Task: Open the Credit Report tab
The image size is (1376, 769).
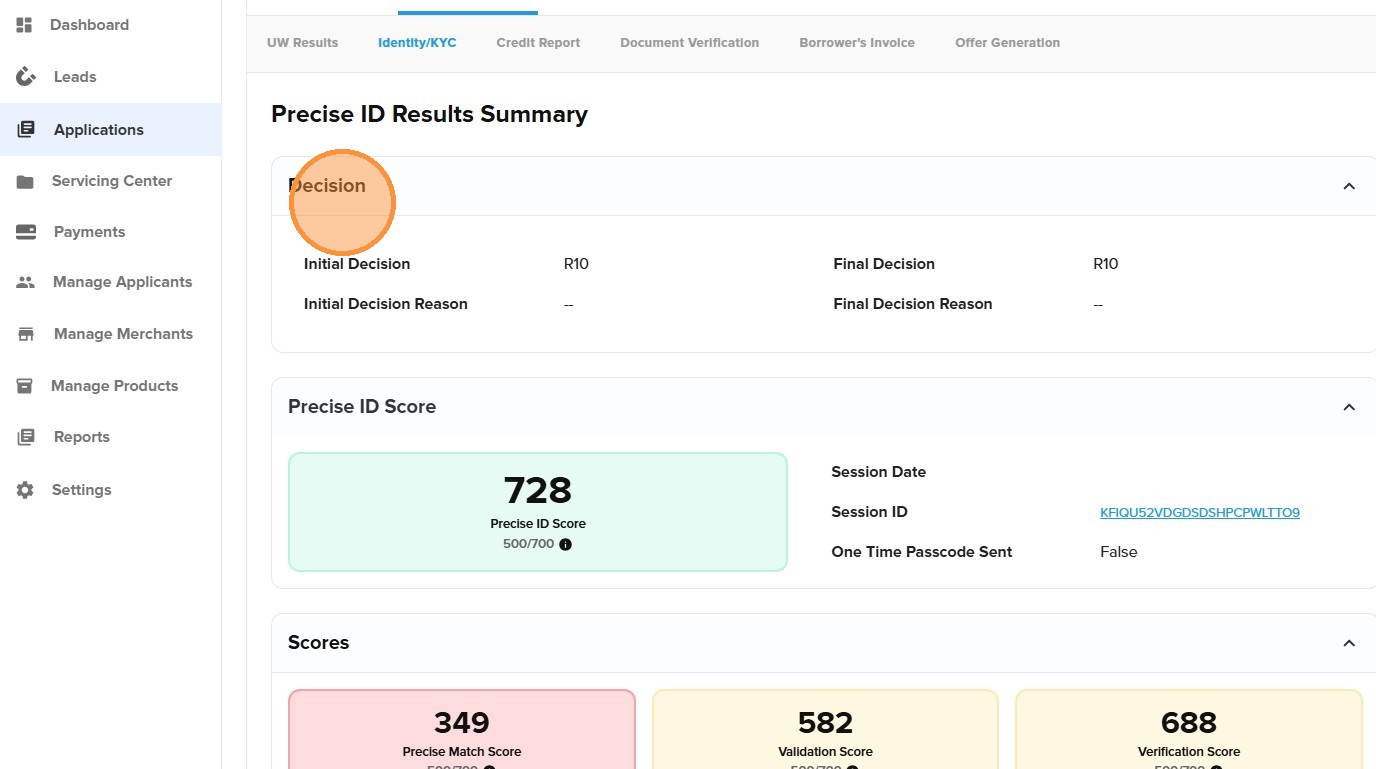Action: (538, 43)
